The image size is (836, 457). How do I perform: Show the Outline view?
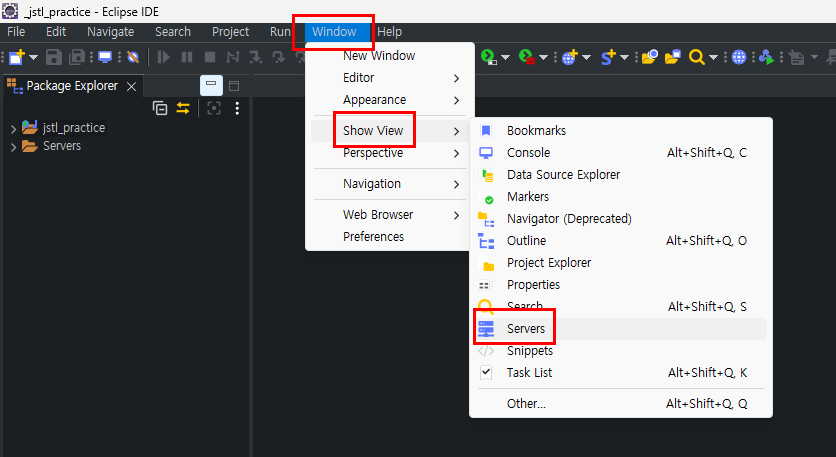pyautogui.click(x=621, y=241)
